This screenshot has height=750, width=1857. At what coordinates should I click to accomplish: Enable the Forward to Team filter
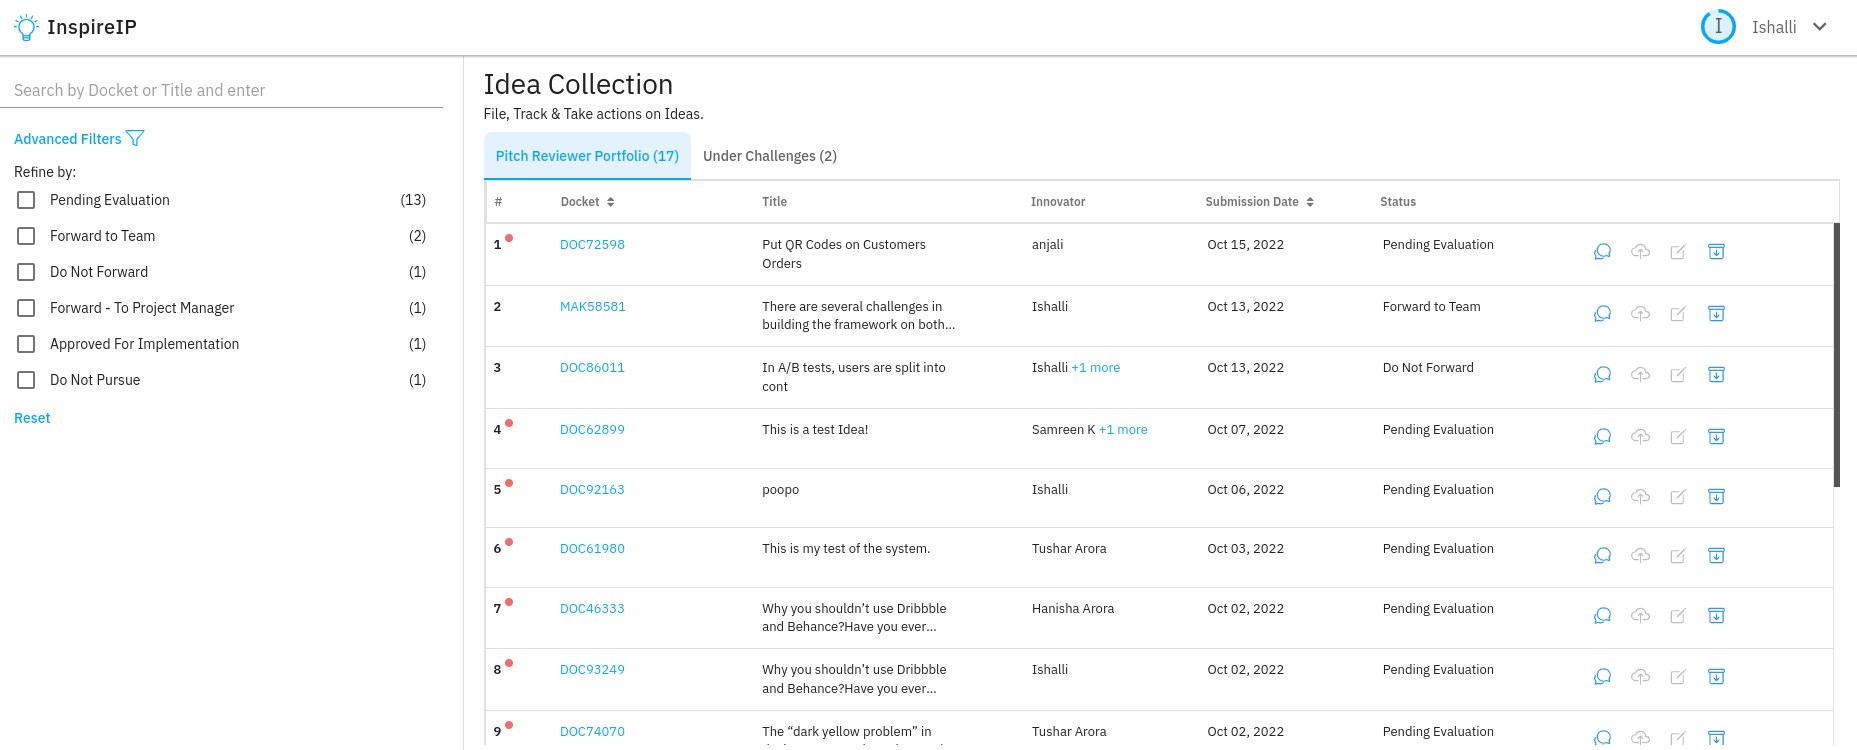click(x=26, y=236)
